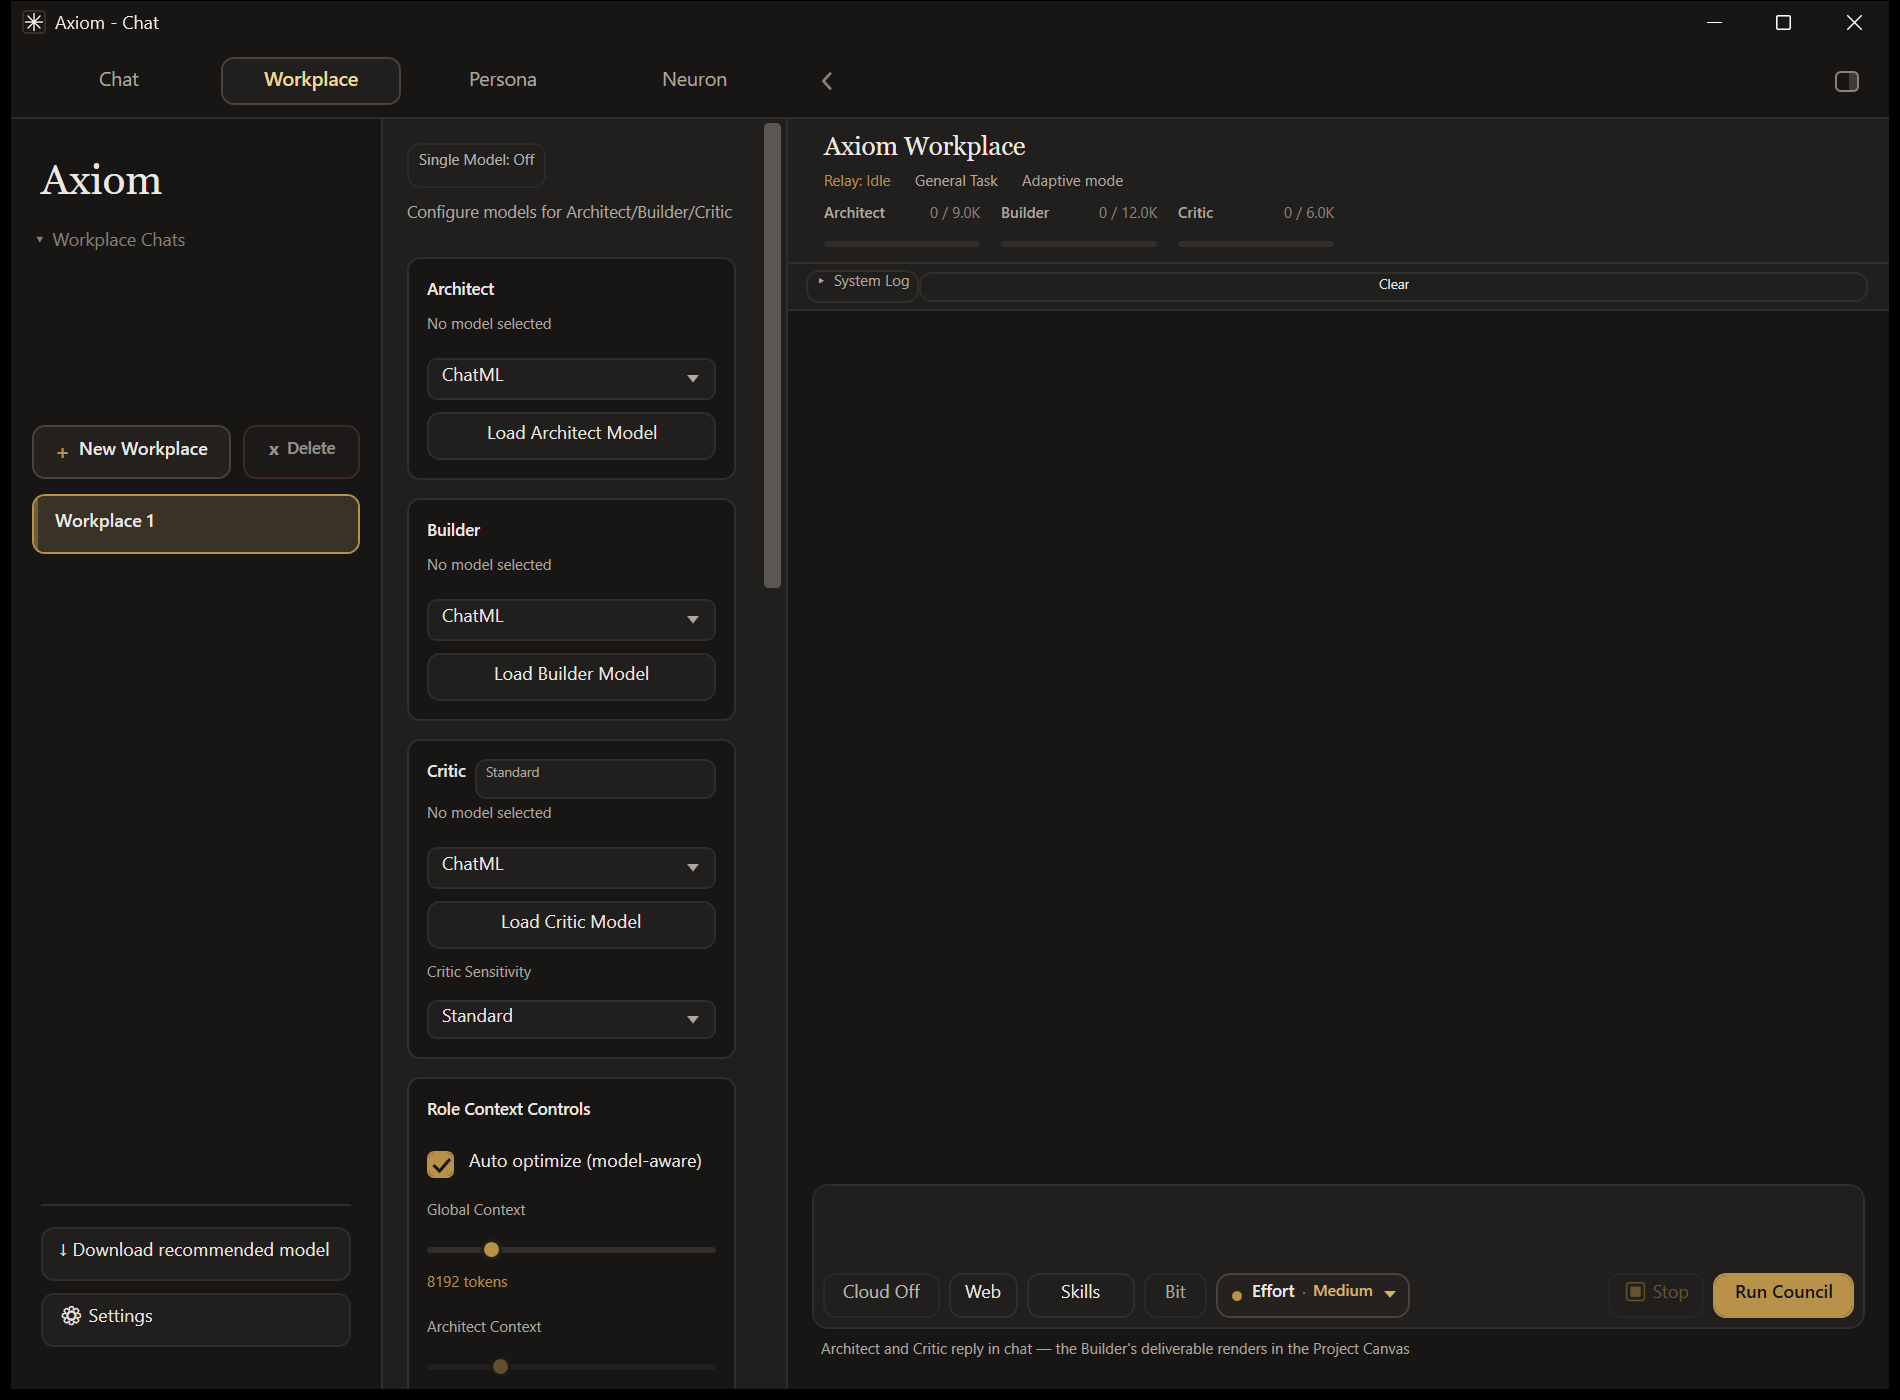1900x1400 pixels.
Task: Click the council prompt input area
Action: coord(1338,1228)
